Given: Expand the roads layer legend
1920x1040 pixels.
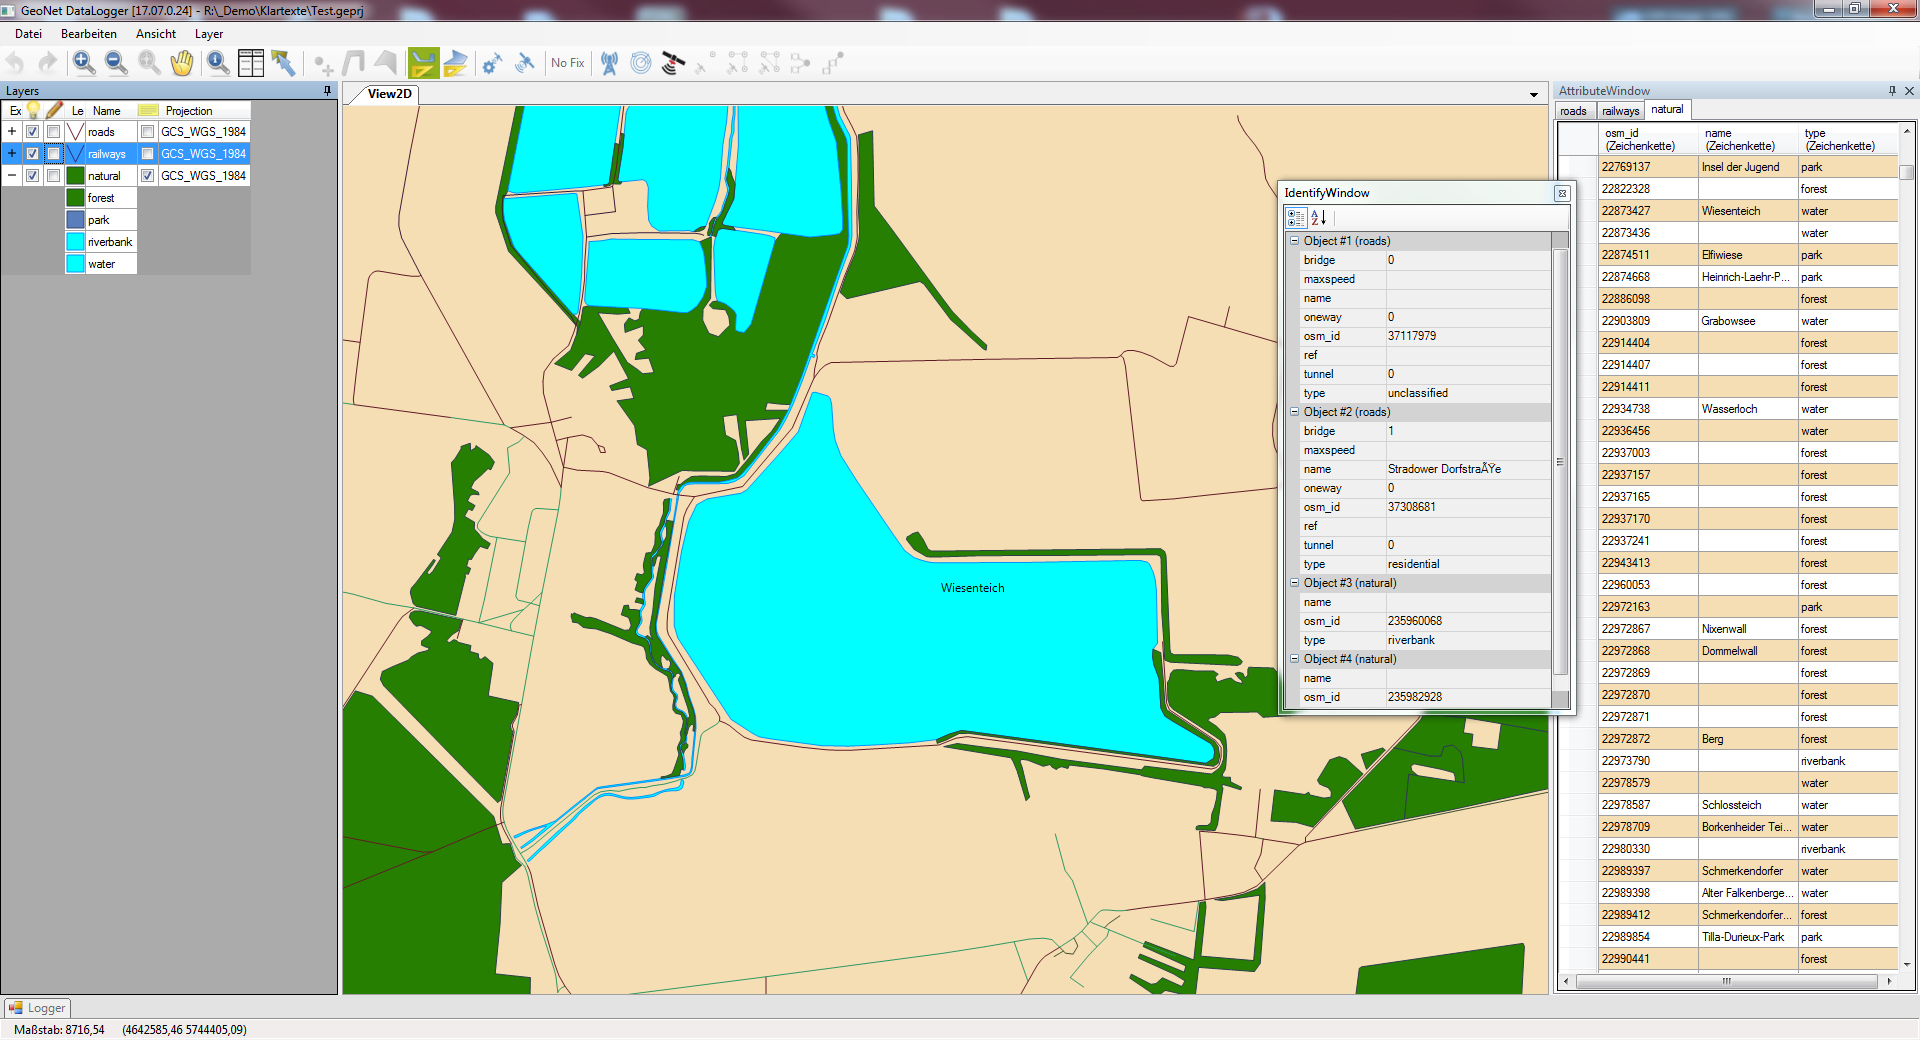Looking at the screenshot, I should 12,132.
